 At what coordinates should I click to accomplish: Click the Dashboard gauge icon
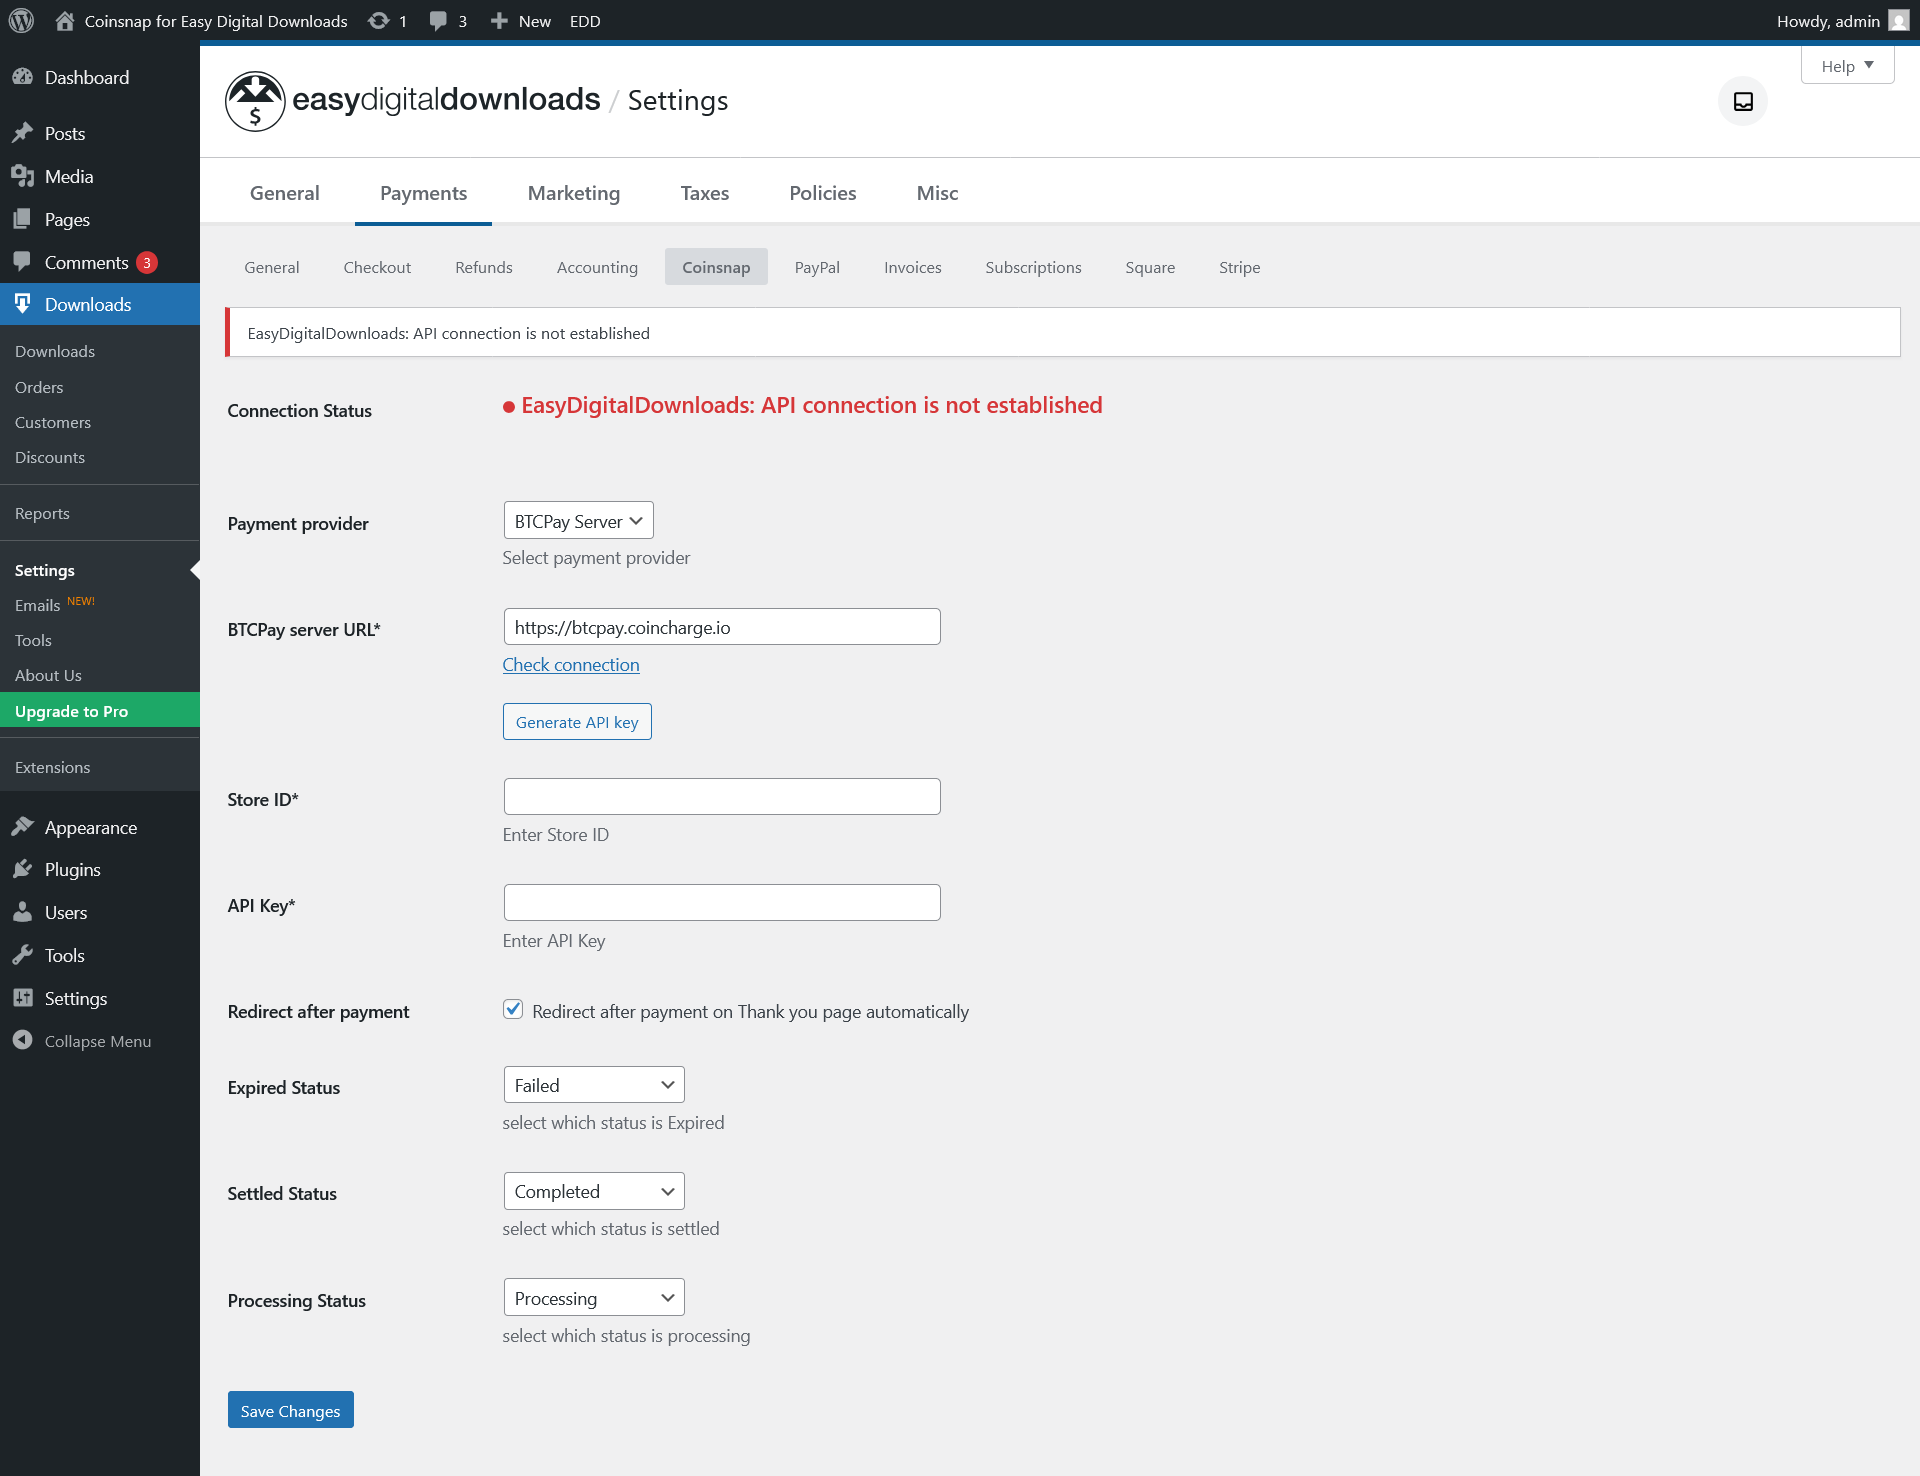coord(23,77)
